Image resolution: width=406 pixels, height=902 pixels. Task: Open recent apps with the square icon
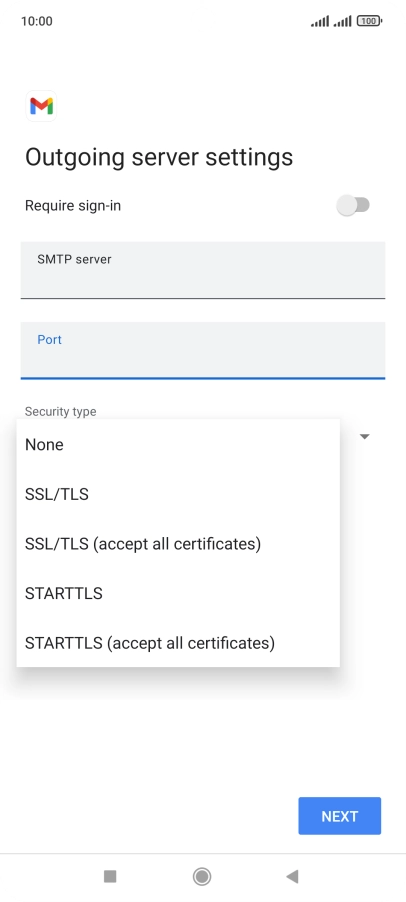110,876
